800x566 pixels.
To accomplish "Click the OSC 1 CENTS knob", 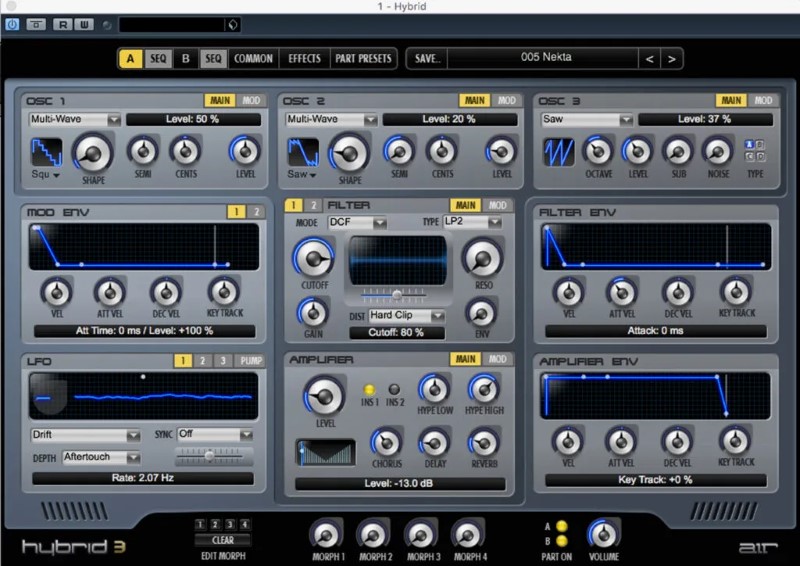I will click(186, 151).
